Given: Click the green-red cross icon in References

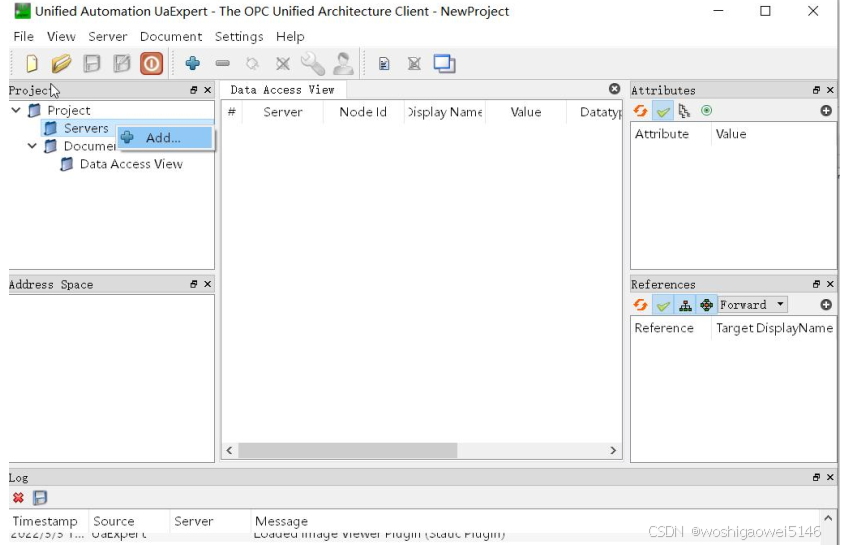Looking at the screenshot, I should click(706, 306).
